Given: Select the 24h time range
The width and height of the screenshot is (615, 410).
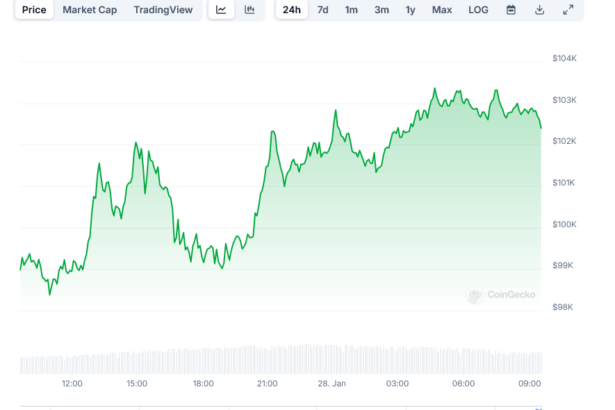Looking at the screenshot, I should (x=291, y=10).
